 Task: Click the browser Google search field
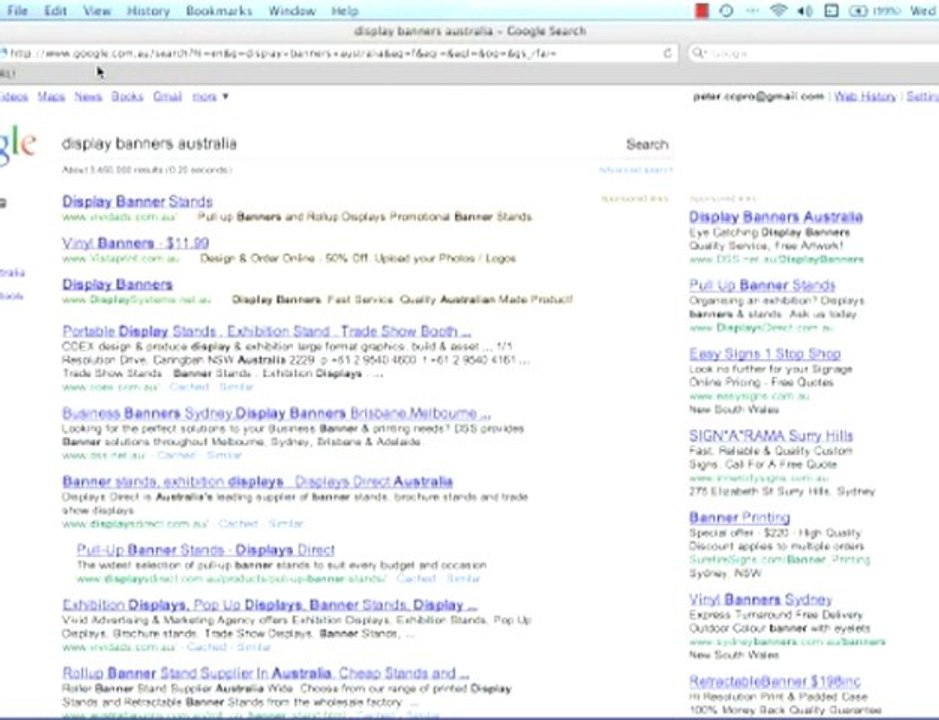[814, 53]
